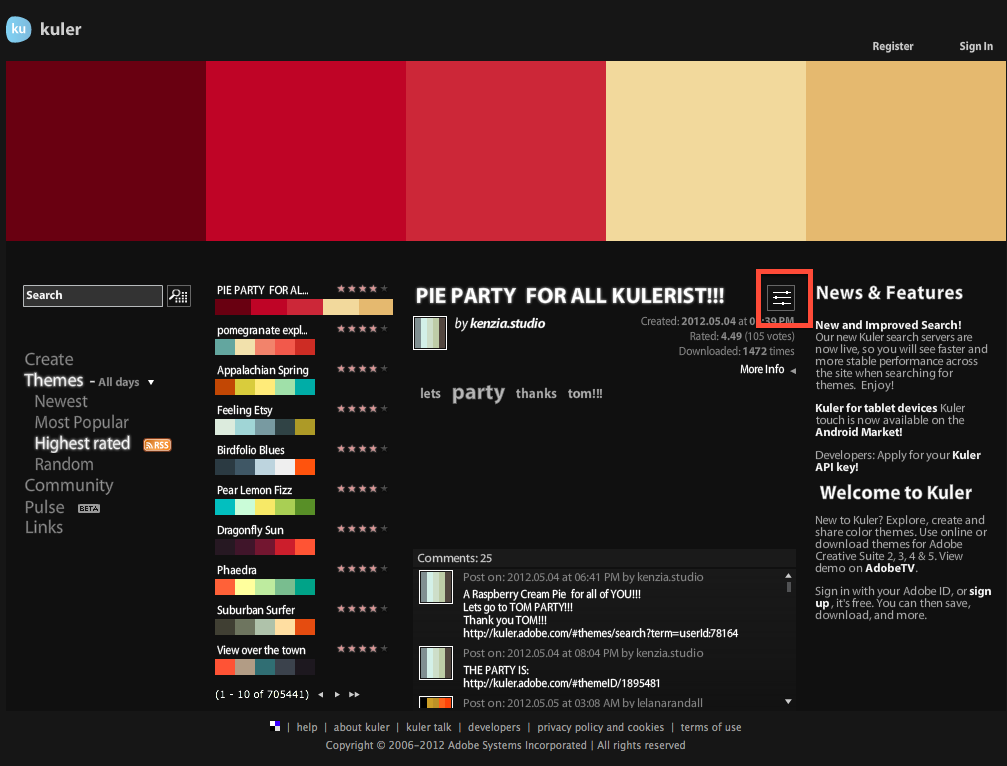The width and height of the screenshot is (1007, 766).
Task: Click avatar on the 08:04 PM comment
Action: coord(436,663)
